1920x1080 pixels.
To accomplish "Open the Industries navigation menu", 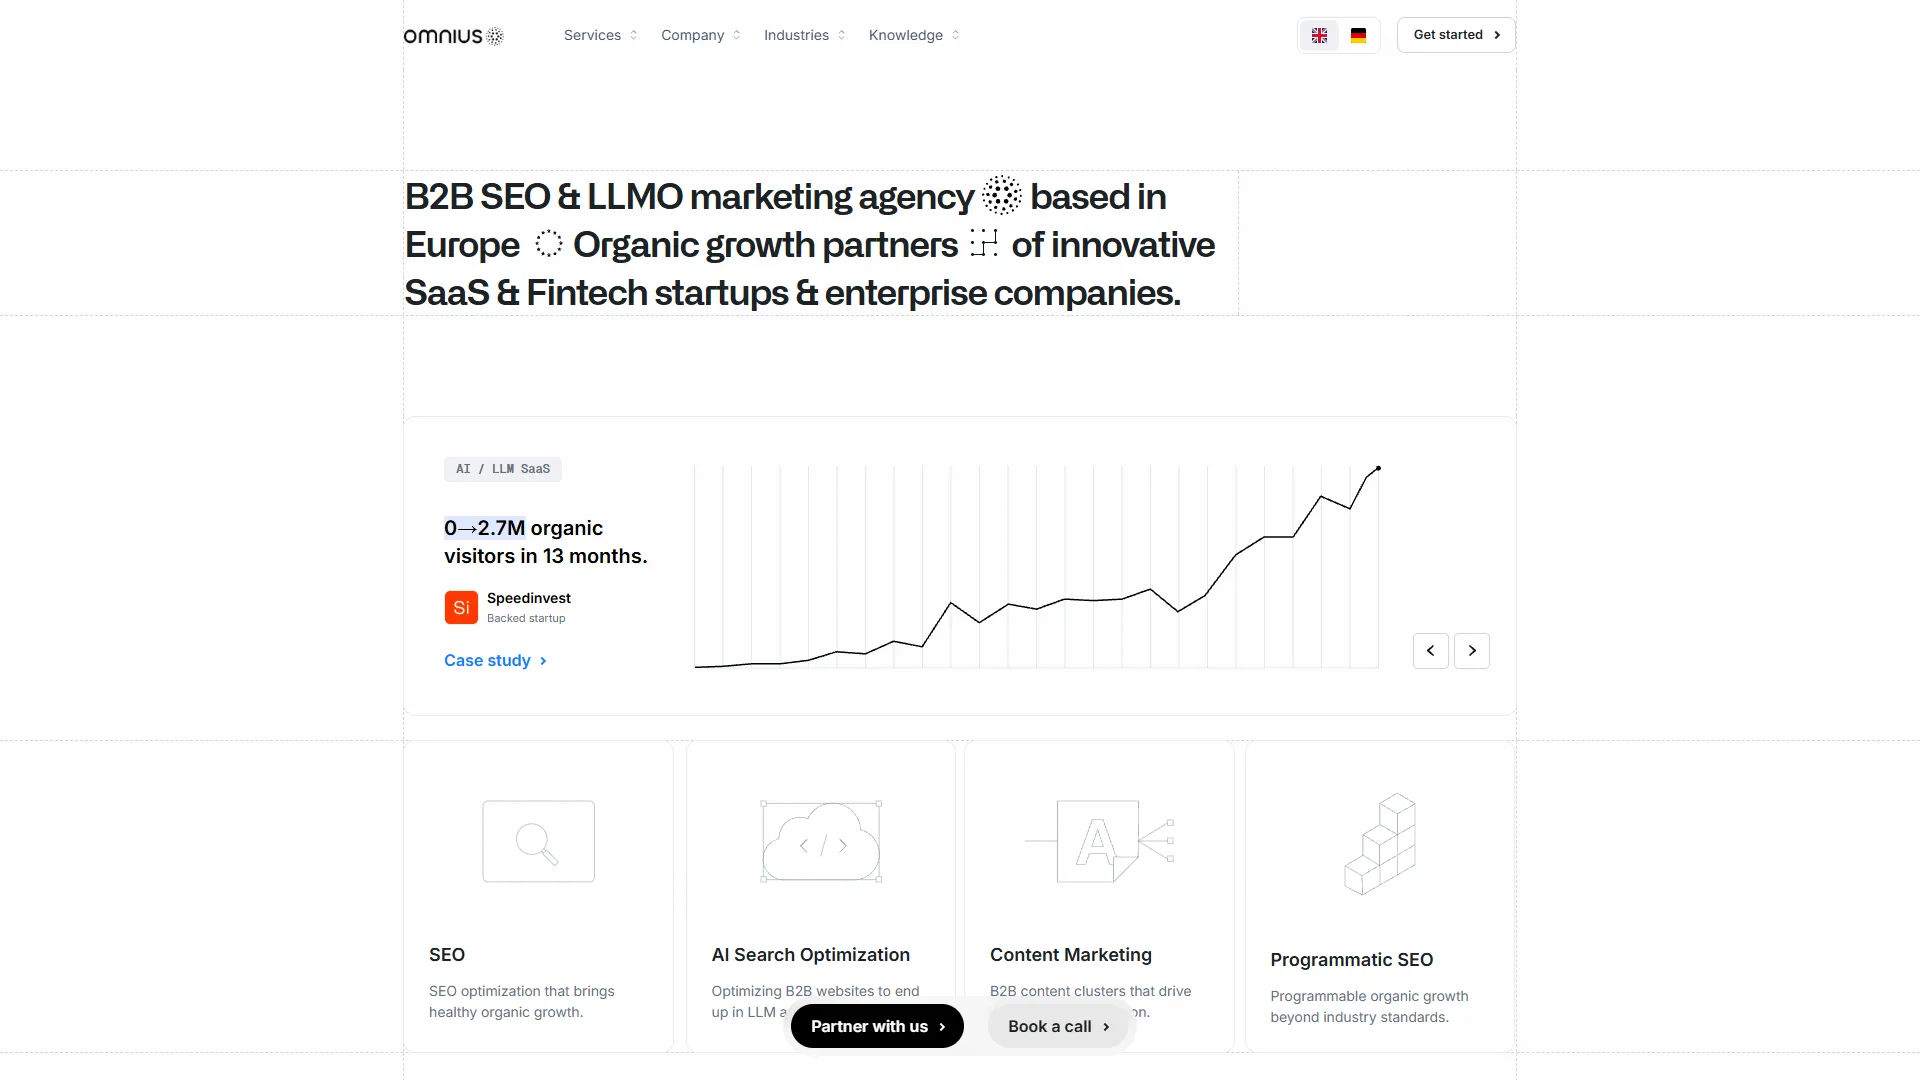I will (804, 35).
